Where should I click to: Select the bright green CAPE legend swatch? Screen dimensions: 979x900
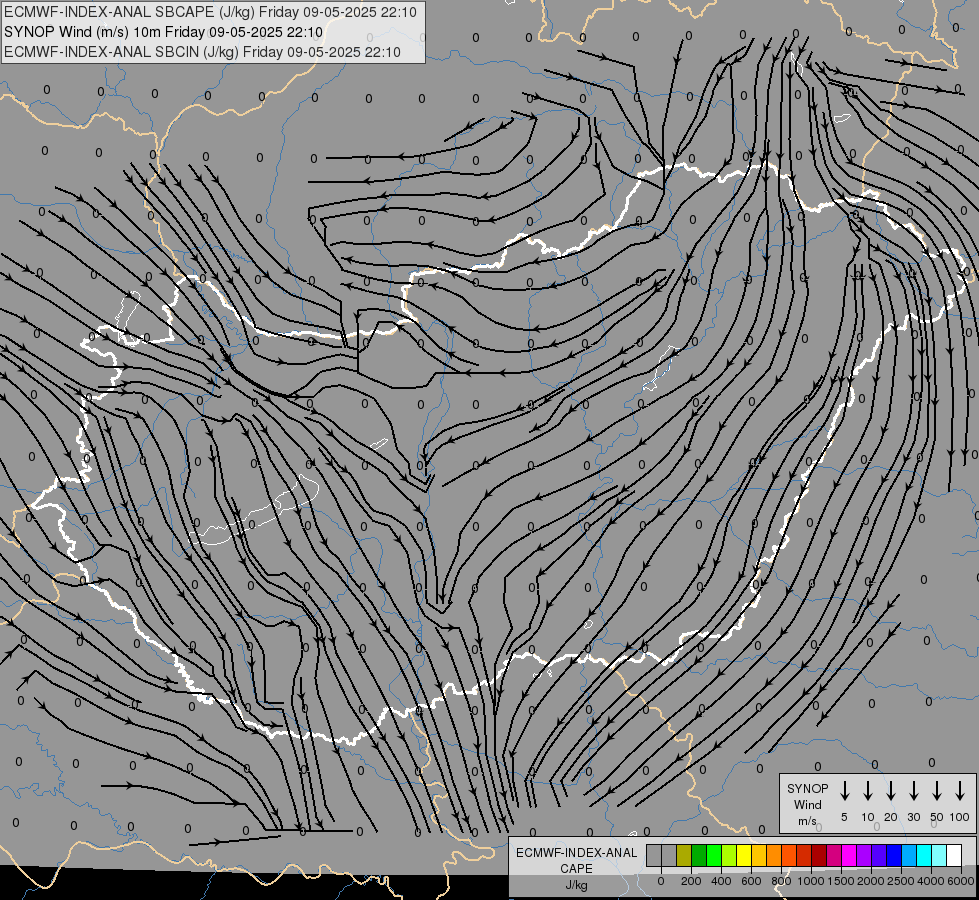[x=714, y=855]
